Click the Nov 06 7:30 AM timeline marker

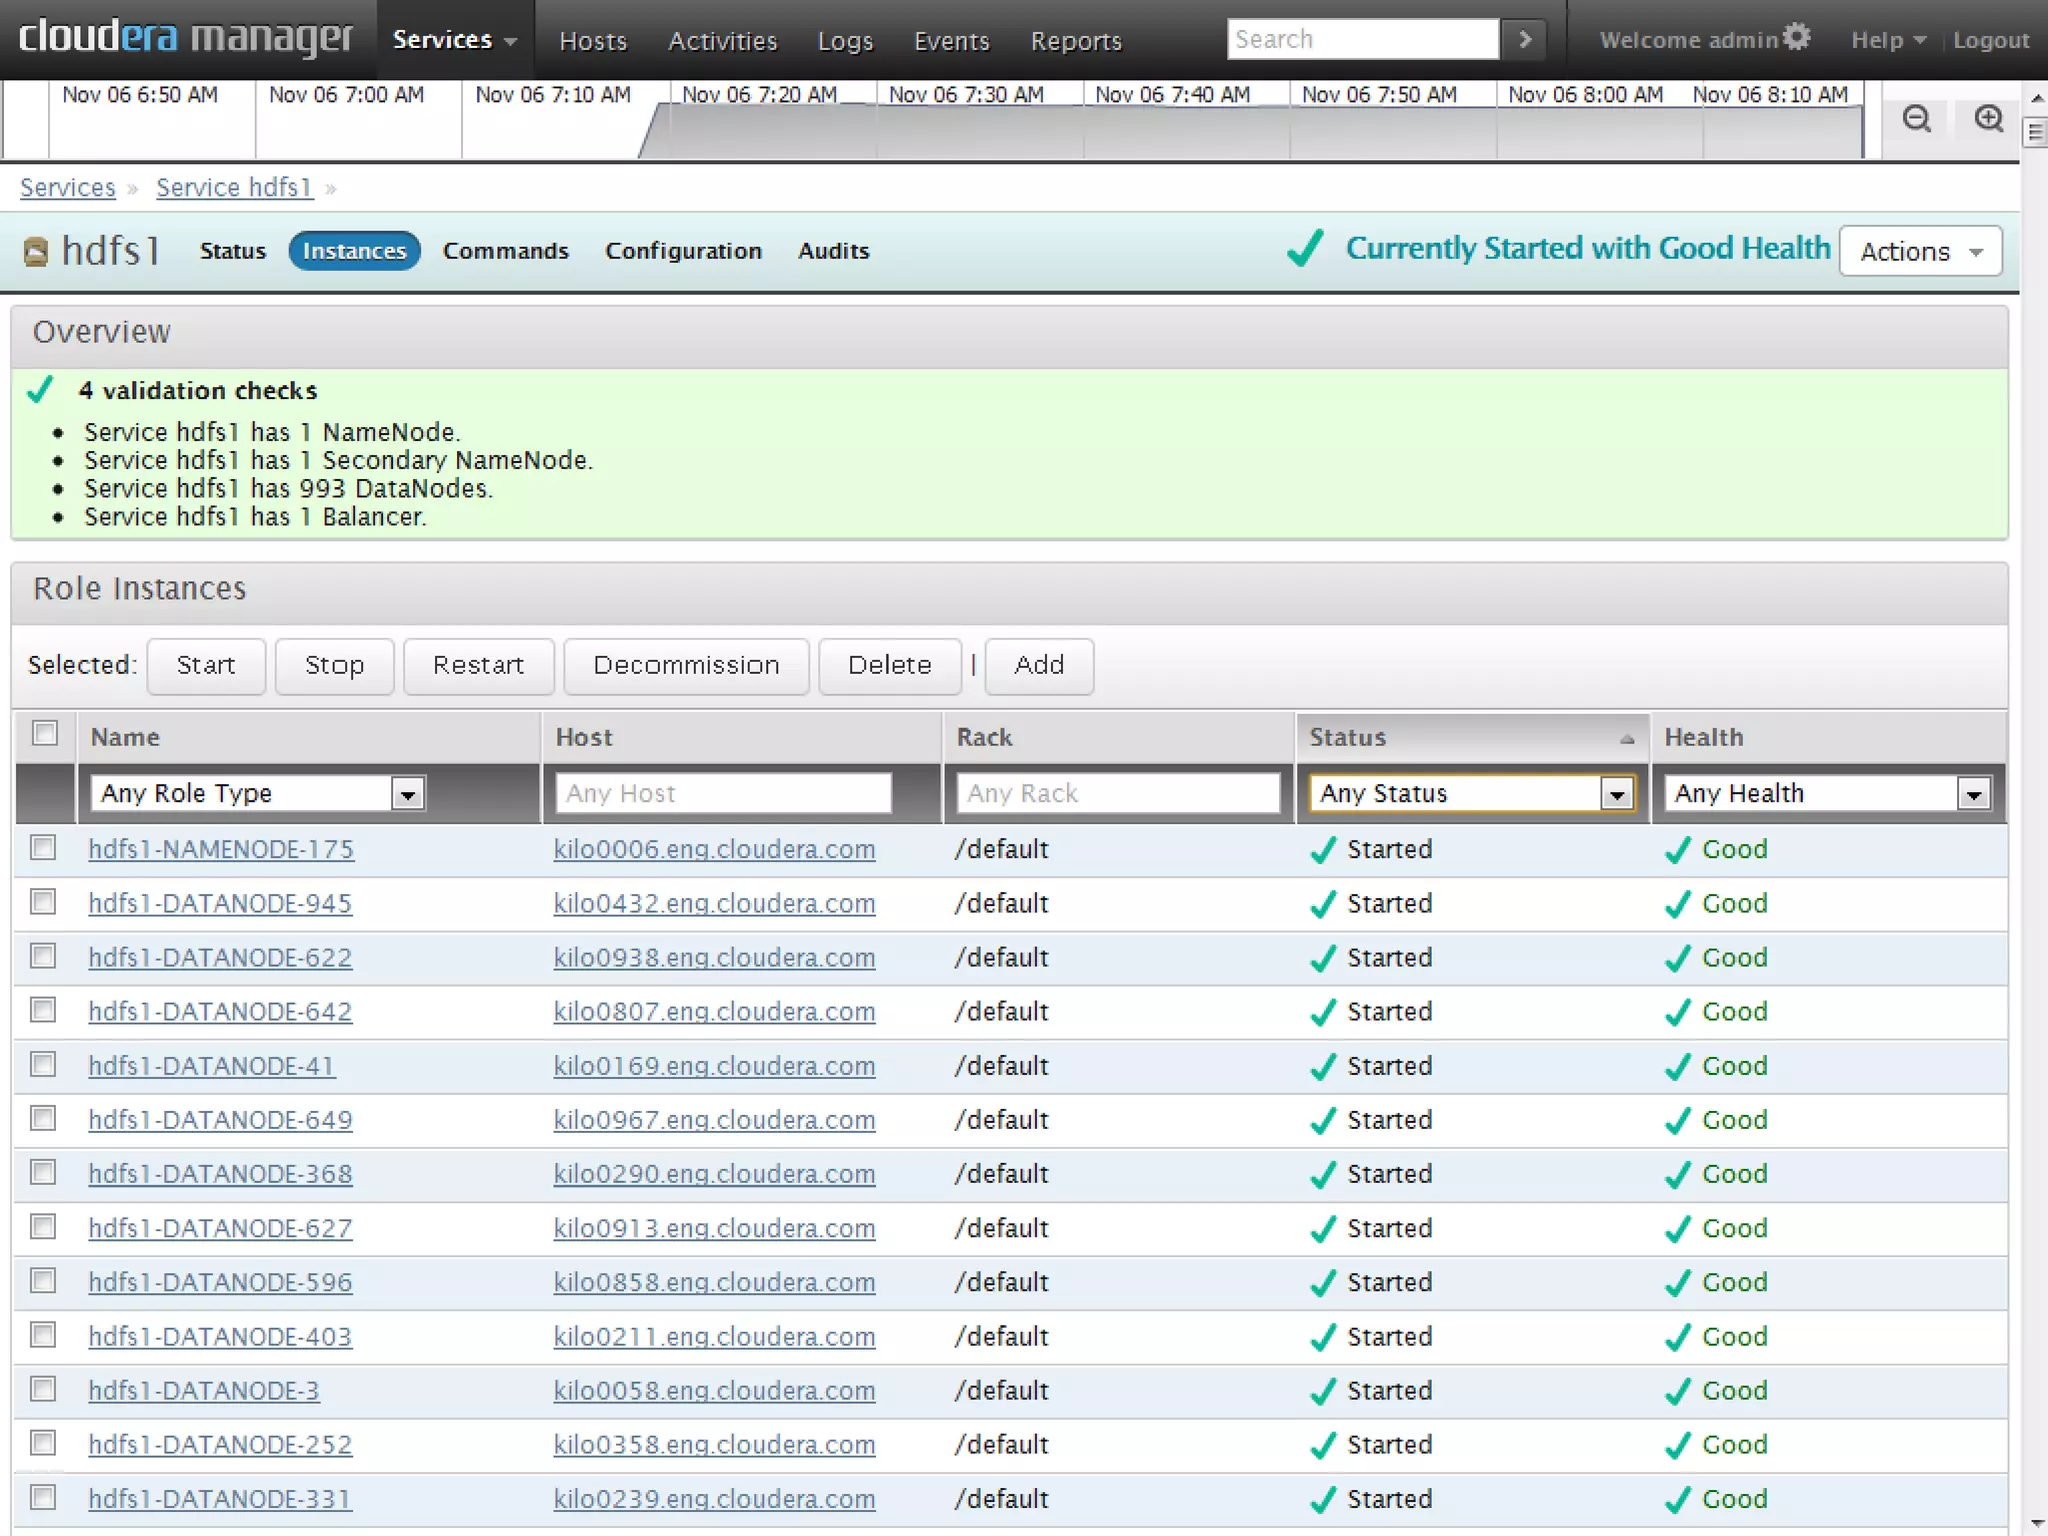966,95
